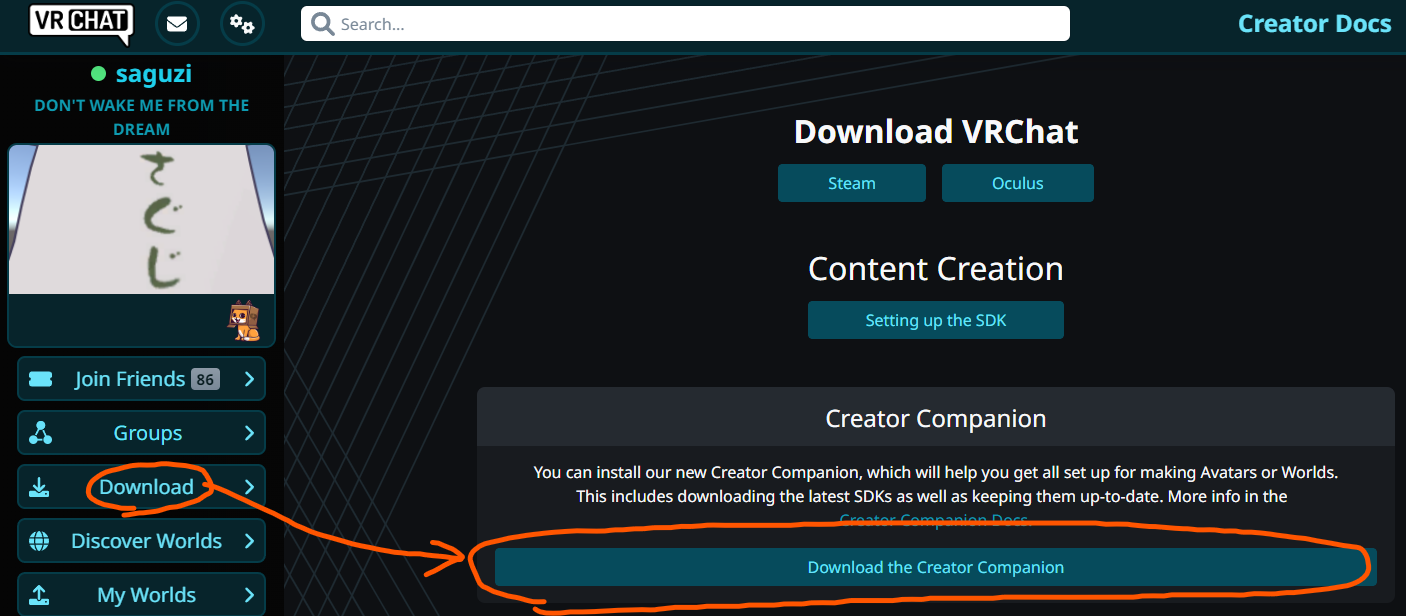Click the search magnifier icon
Image resolution: width=1406 pixels, height=616 pixels.
[x=322, y=24]
